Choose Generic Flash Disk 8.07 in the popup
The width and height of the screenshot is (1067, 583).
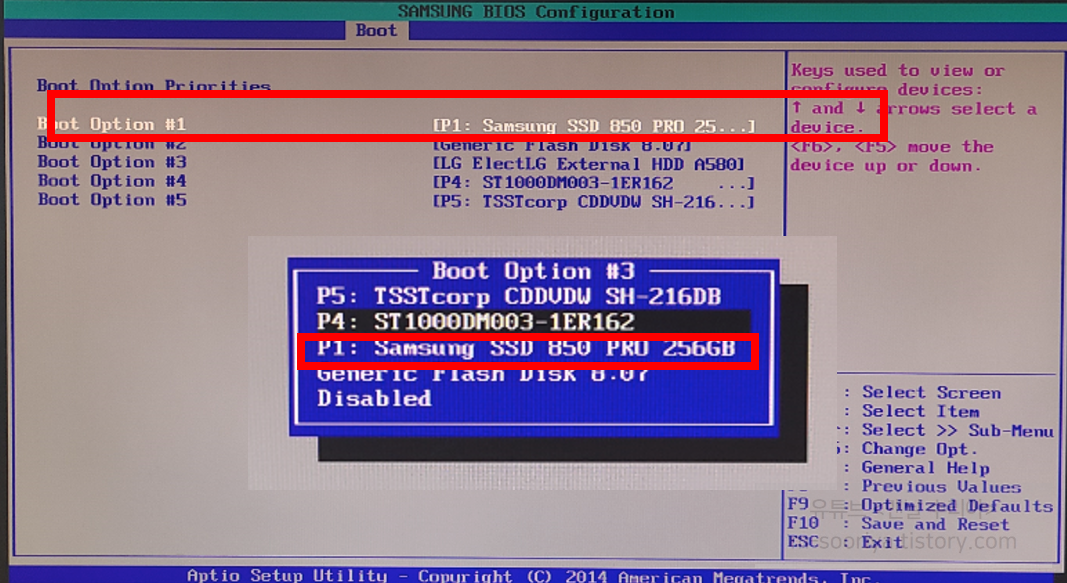[x=483, y=373]
